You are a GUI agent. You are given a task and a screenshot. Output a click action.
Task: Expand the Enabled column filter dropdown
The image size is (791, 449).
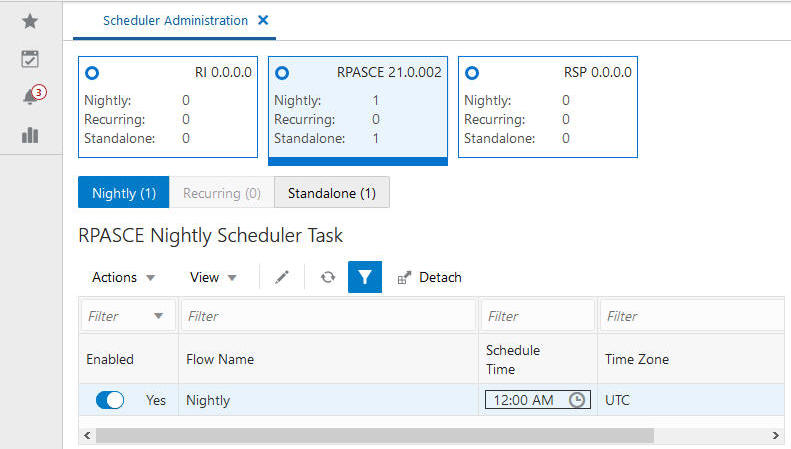(x=158, y=316)
